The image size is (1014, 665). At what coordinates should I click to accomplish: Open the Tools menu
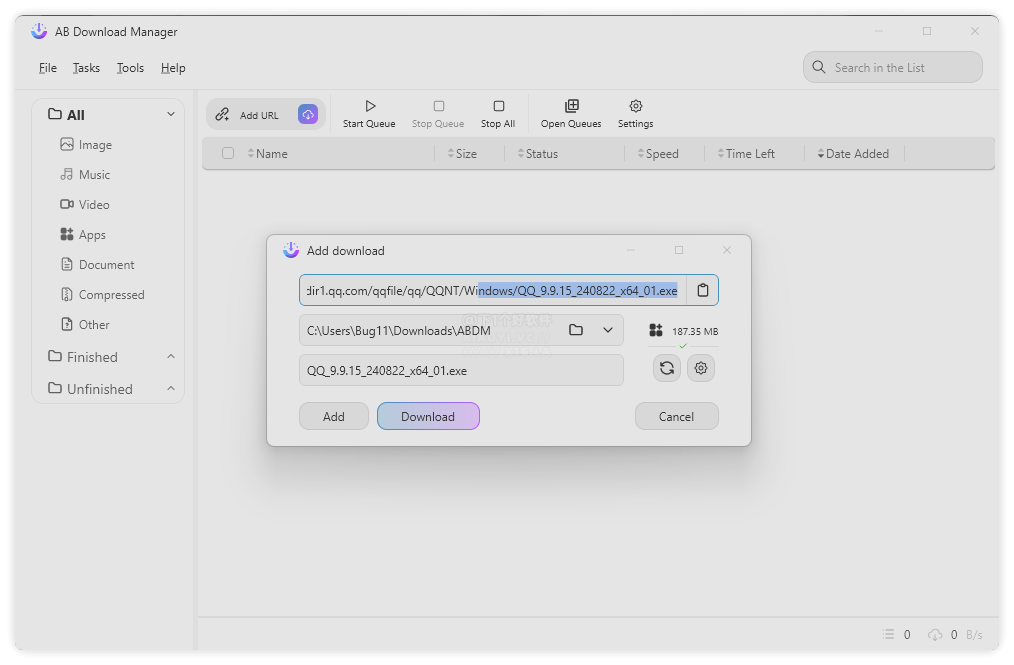[x=129, y=68]
